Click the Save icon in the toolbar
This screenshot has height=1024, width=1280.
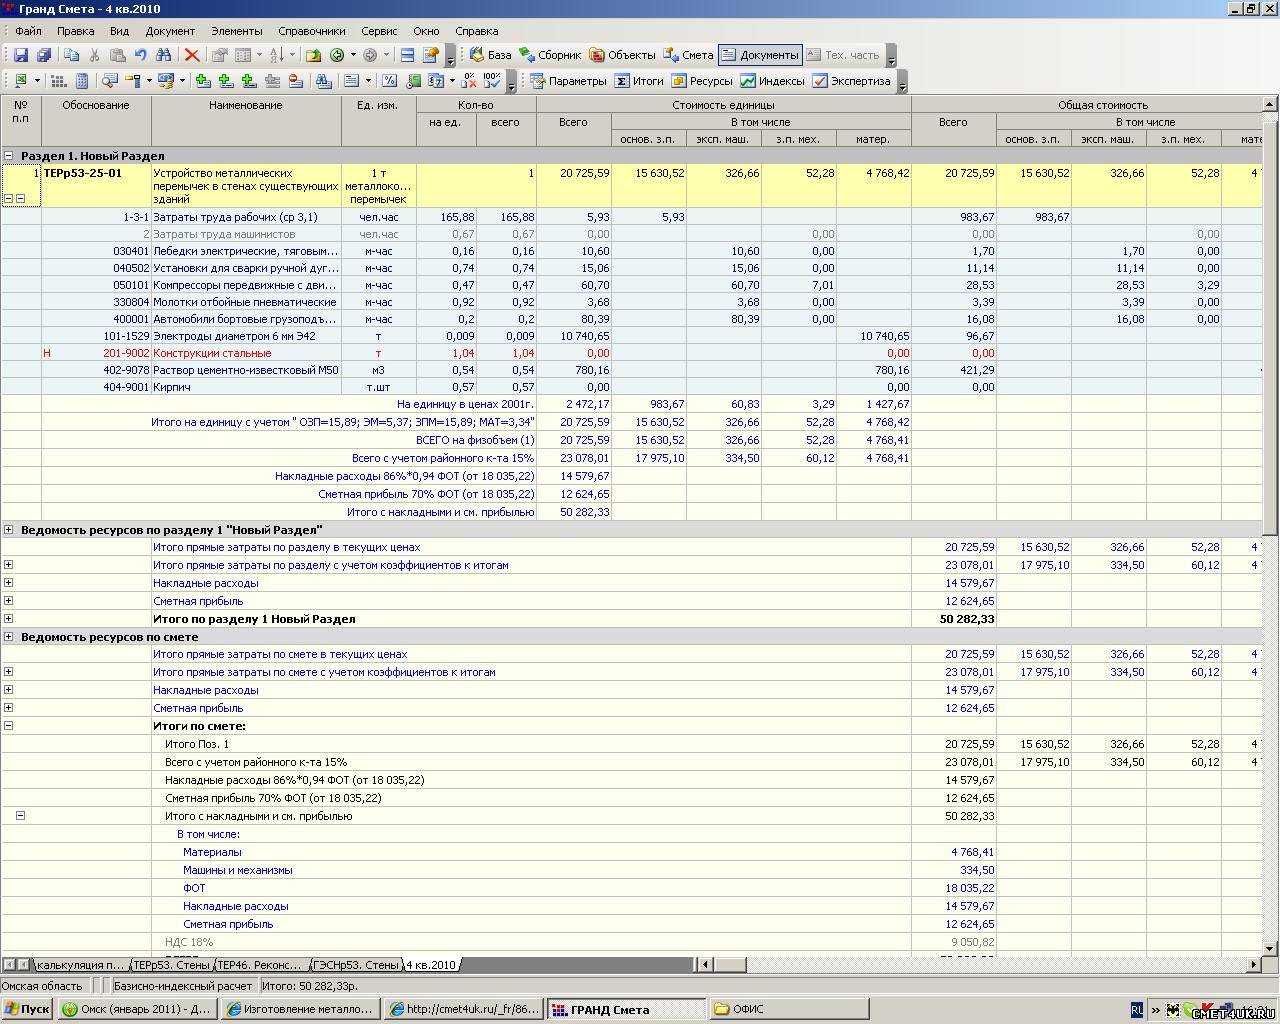pyautogui.click(x=20, y=55)
